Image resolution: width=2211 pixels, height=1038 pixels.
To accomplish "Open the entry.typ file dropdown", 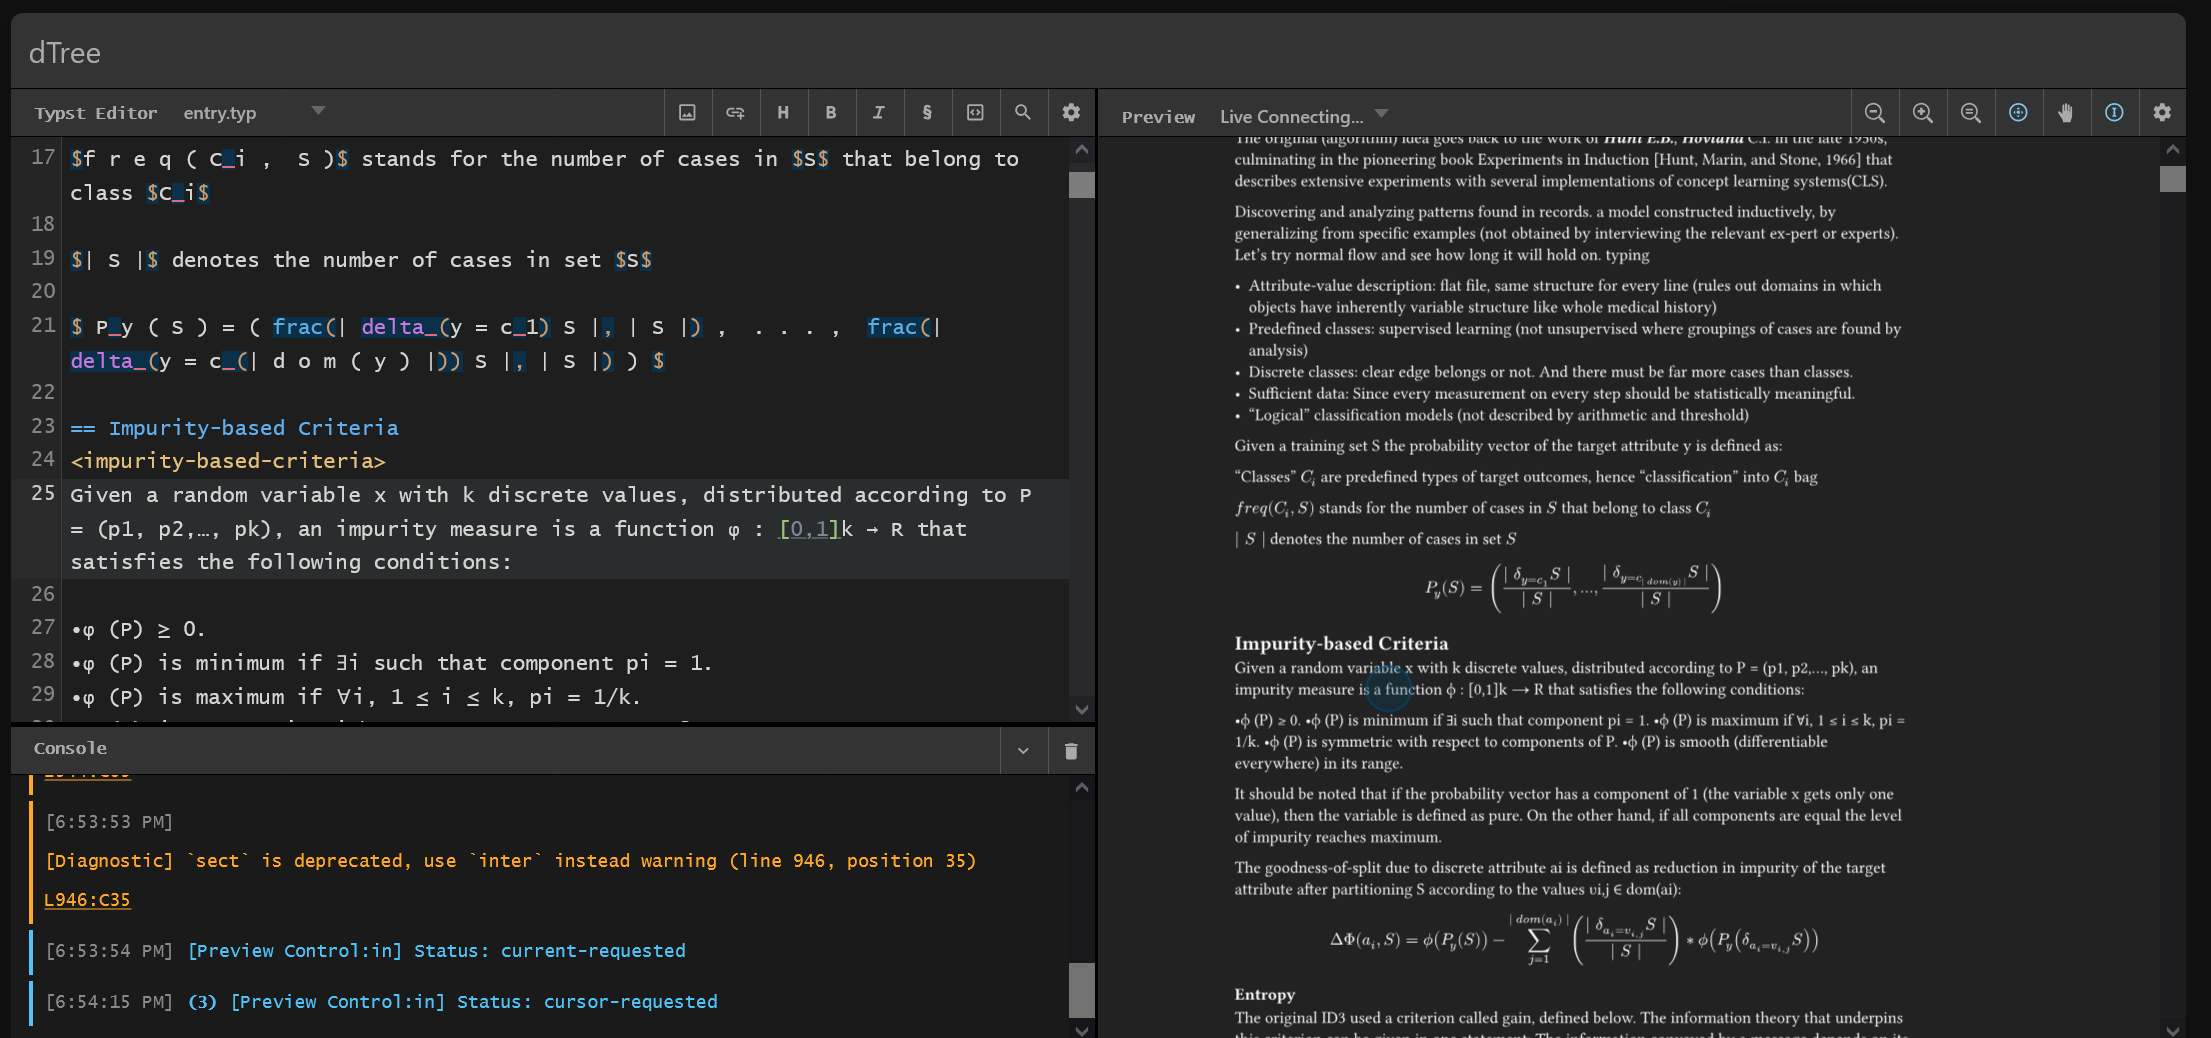I will [x=318, y=111].
